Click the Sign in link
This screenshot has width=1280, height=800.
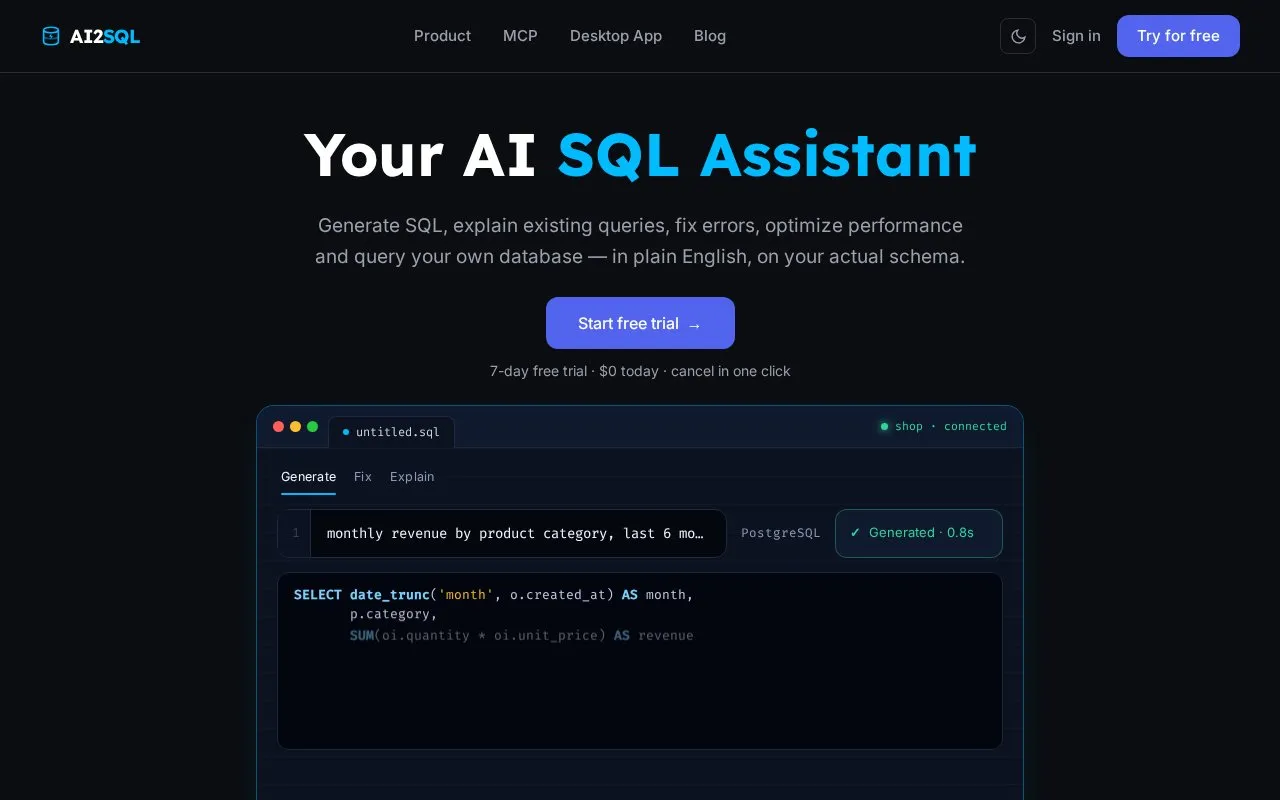pos(1076,36)
